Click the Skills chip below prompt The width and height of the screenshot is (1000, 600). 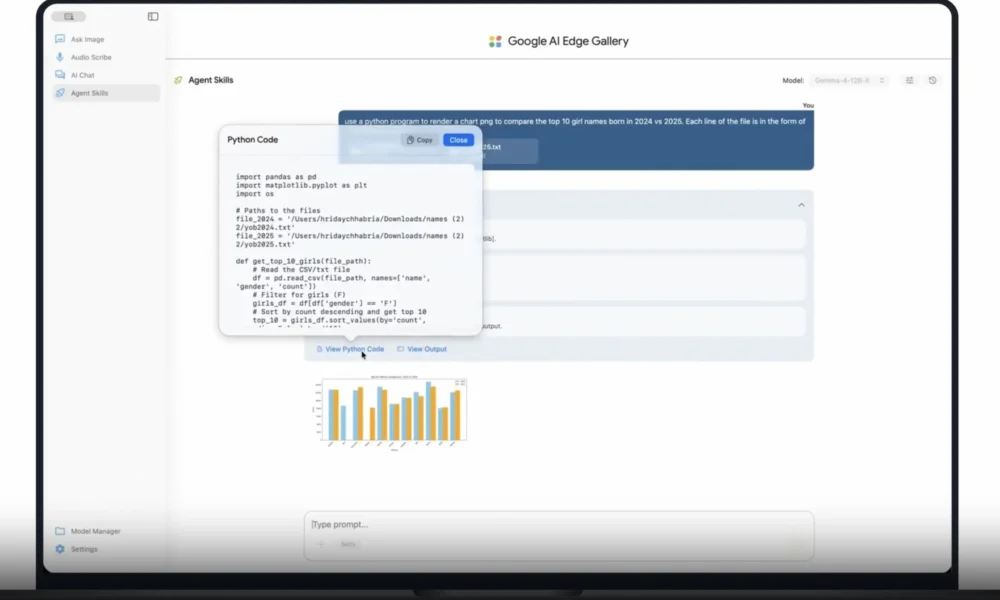[x=348, y=545]
